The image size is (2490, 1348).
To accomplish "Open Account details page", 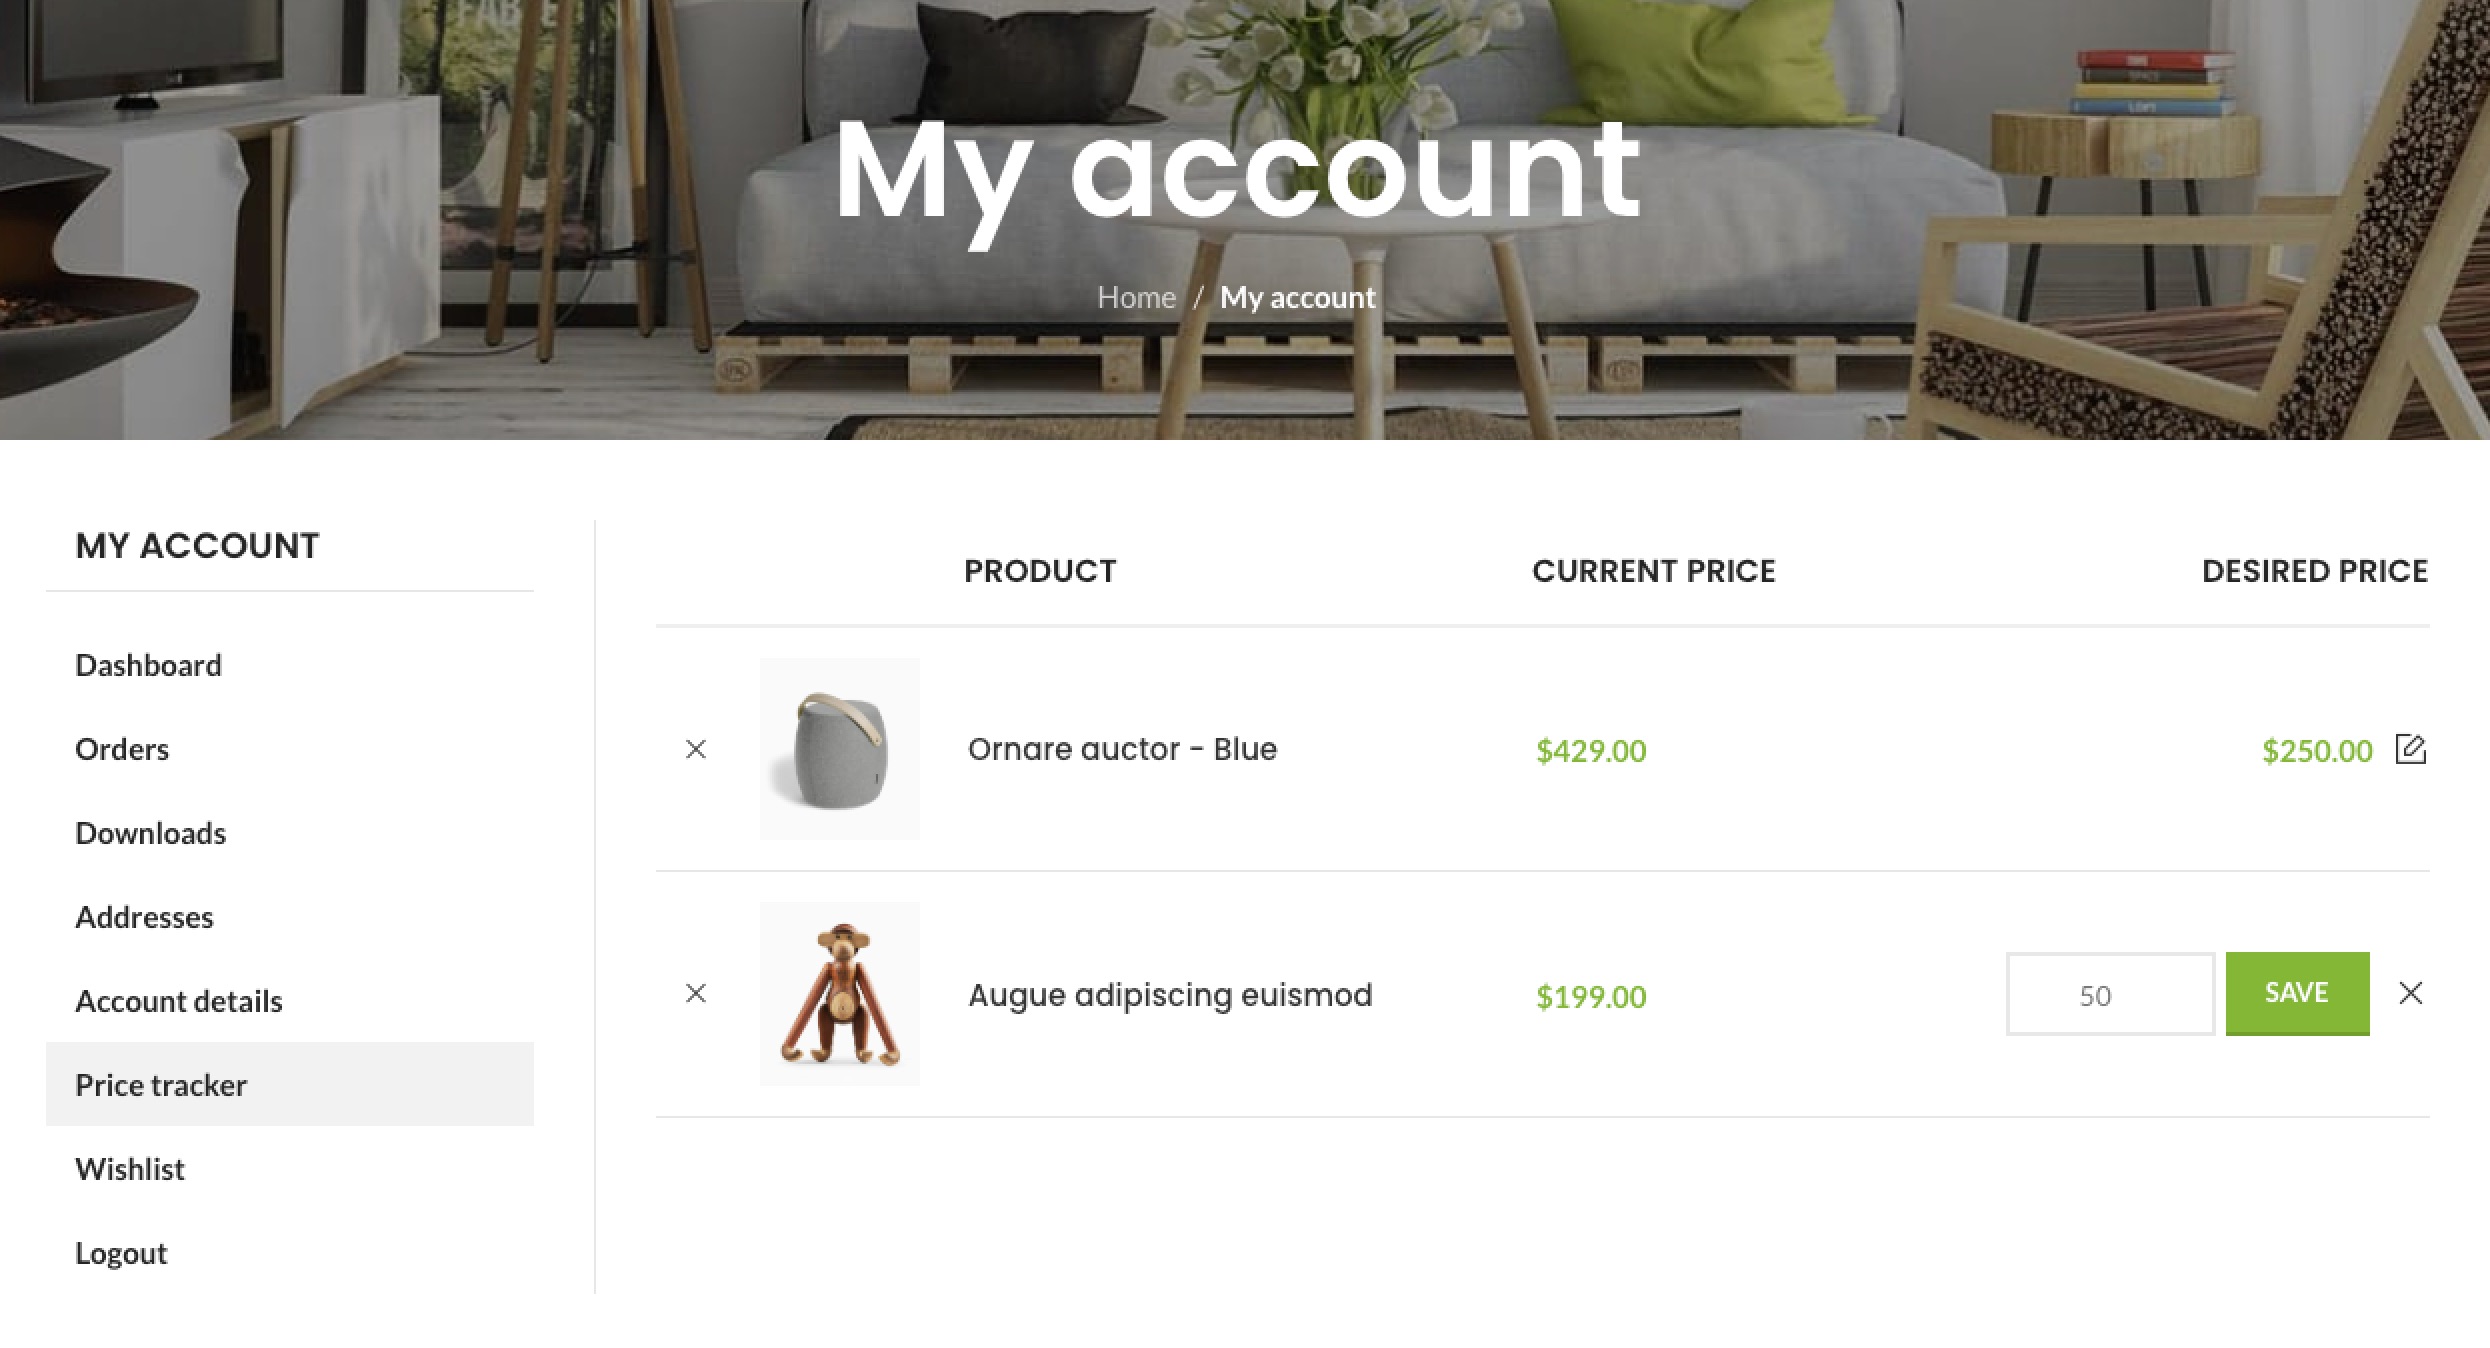I will pyautogui.click(x=179, y=1002).
